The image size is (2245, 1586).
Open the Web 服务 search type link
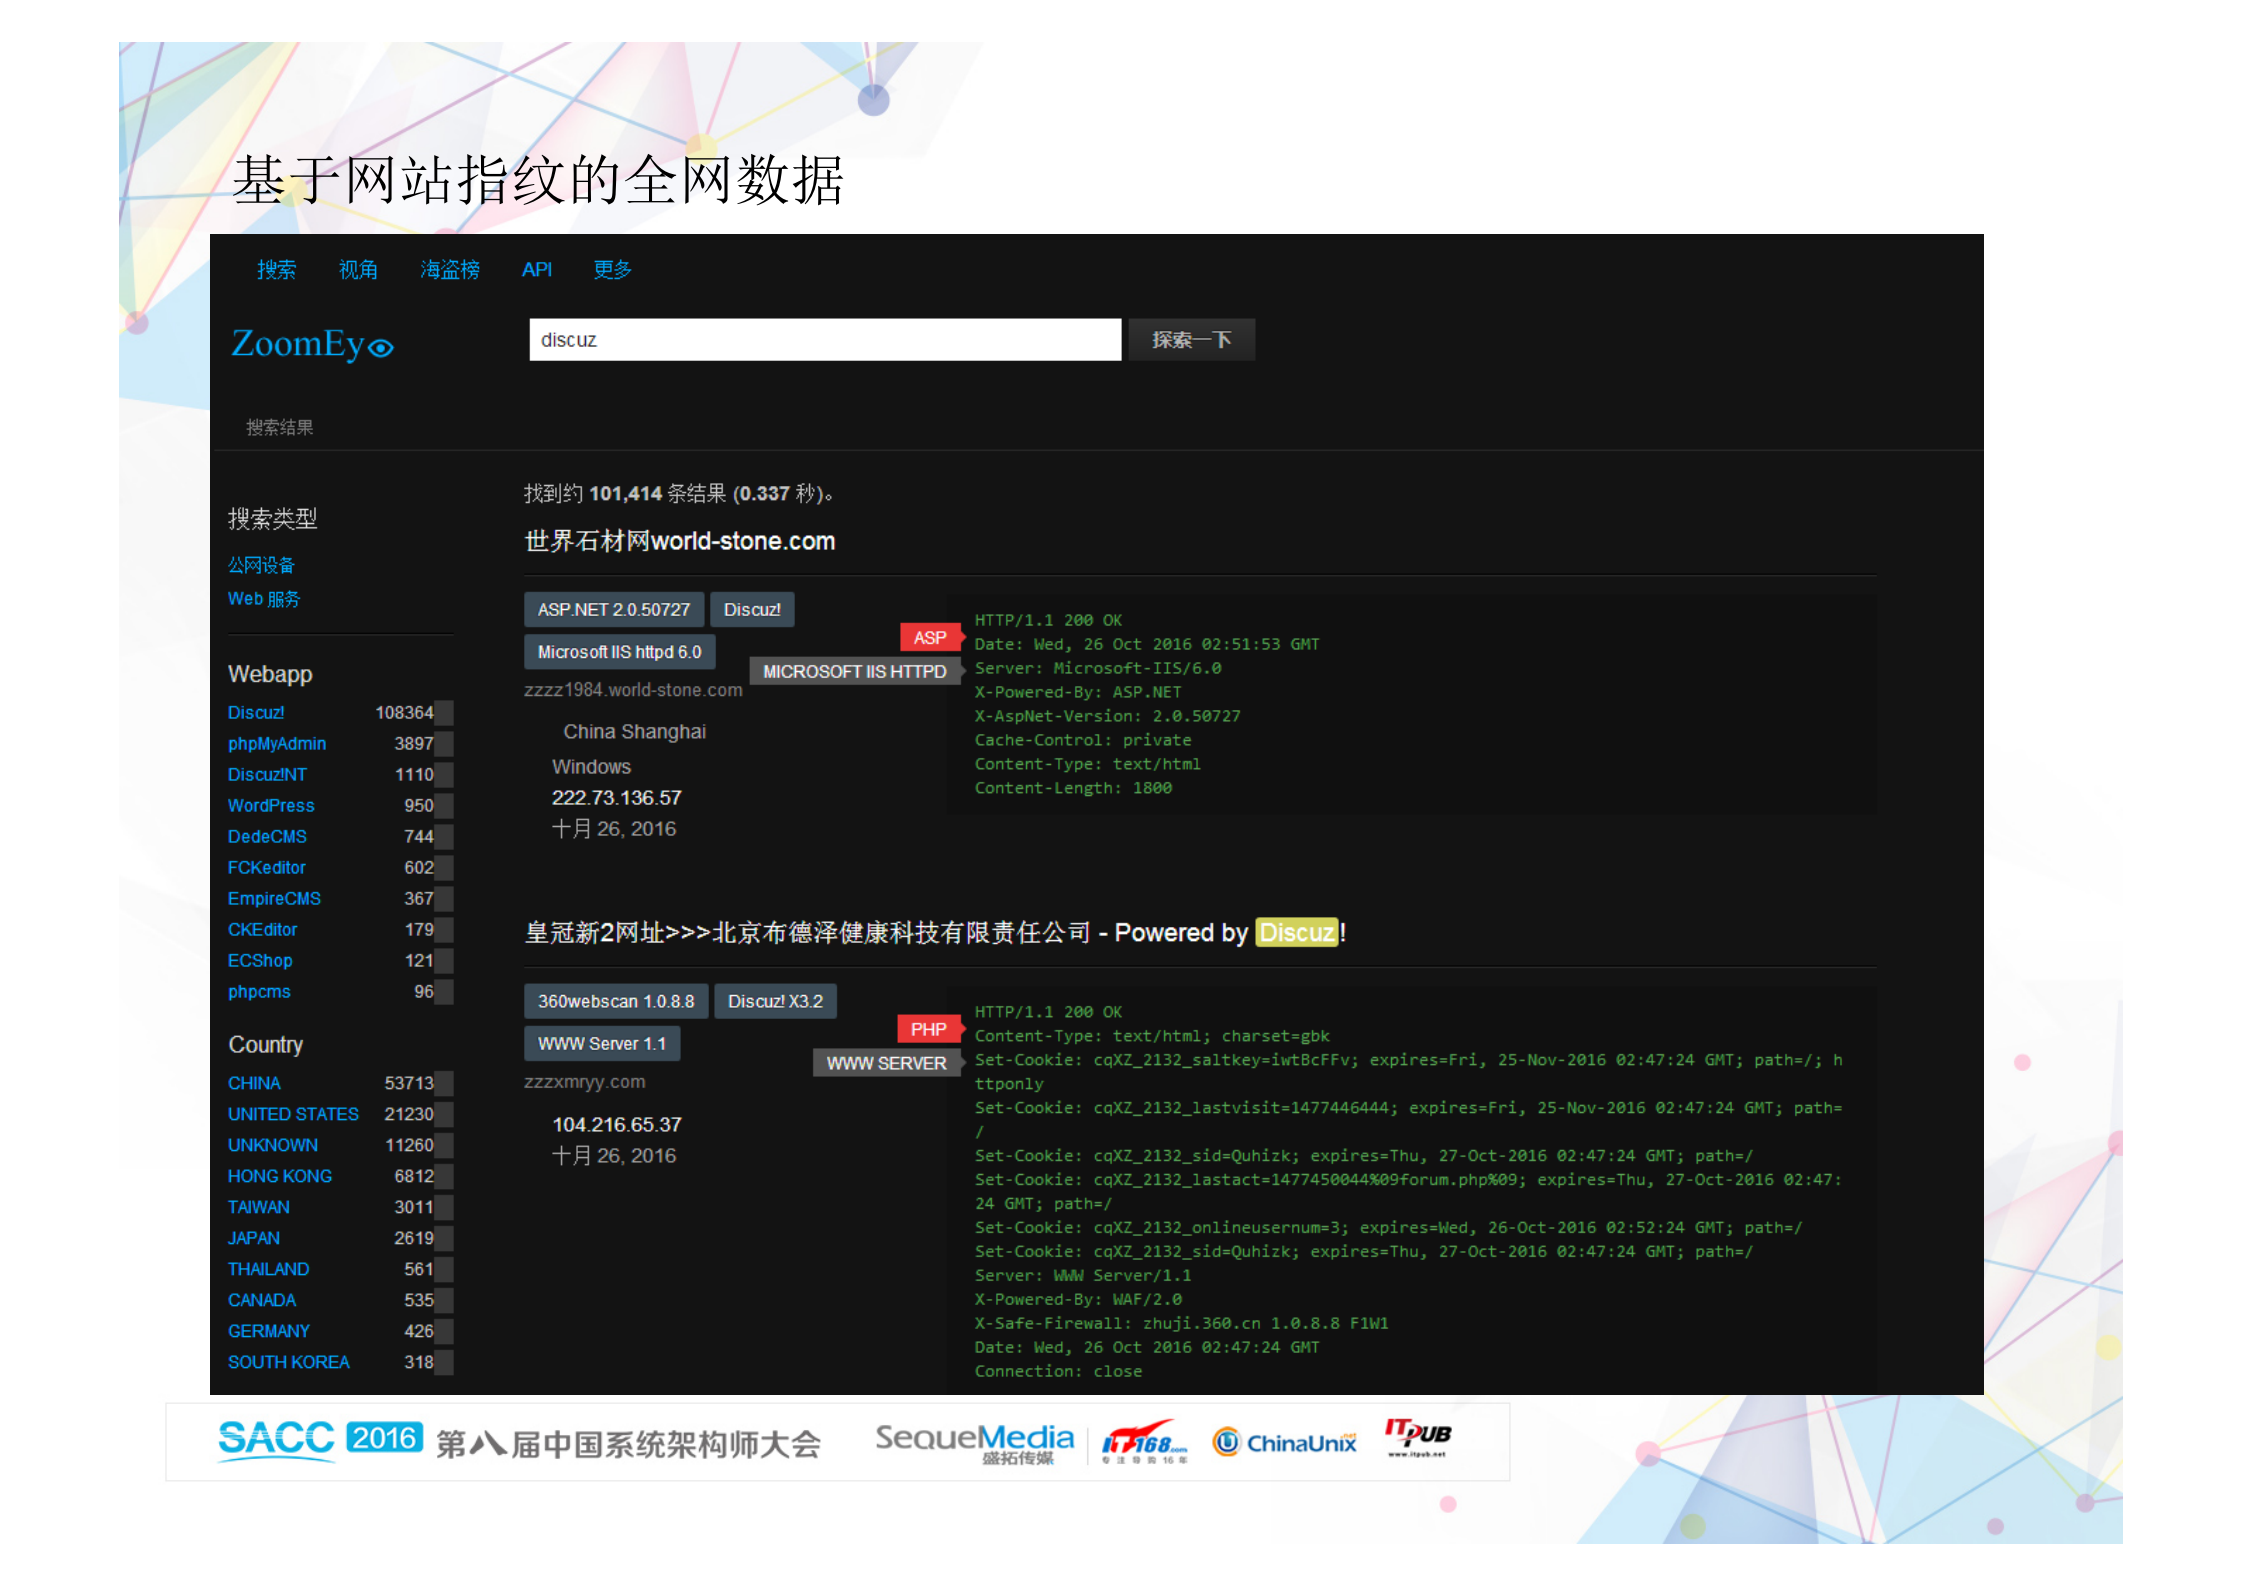pyautogui.click(x=263, y=598)
